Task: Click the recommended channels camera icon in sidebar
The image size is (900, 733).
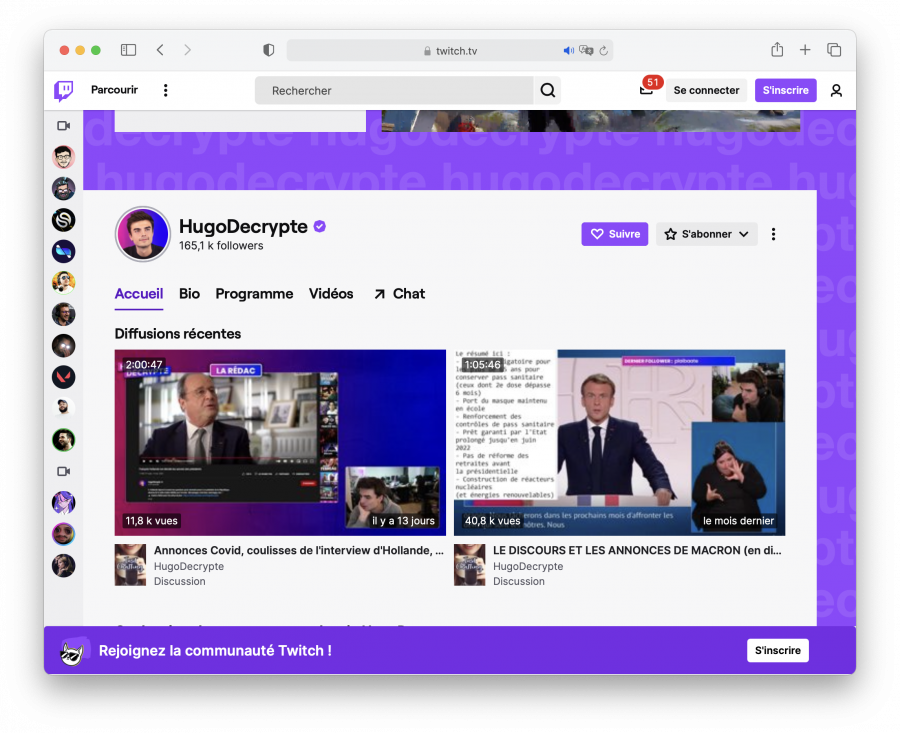Action: point(64,471)
